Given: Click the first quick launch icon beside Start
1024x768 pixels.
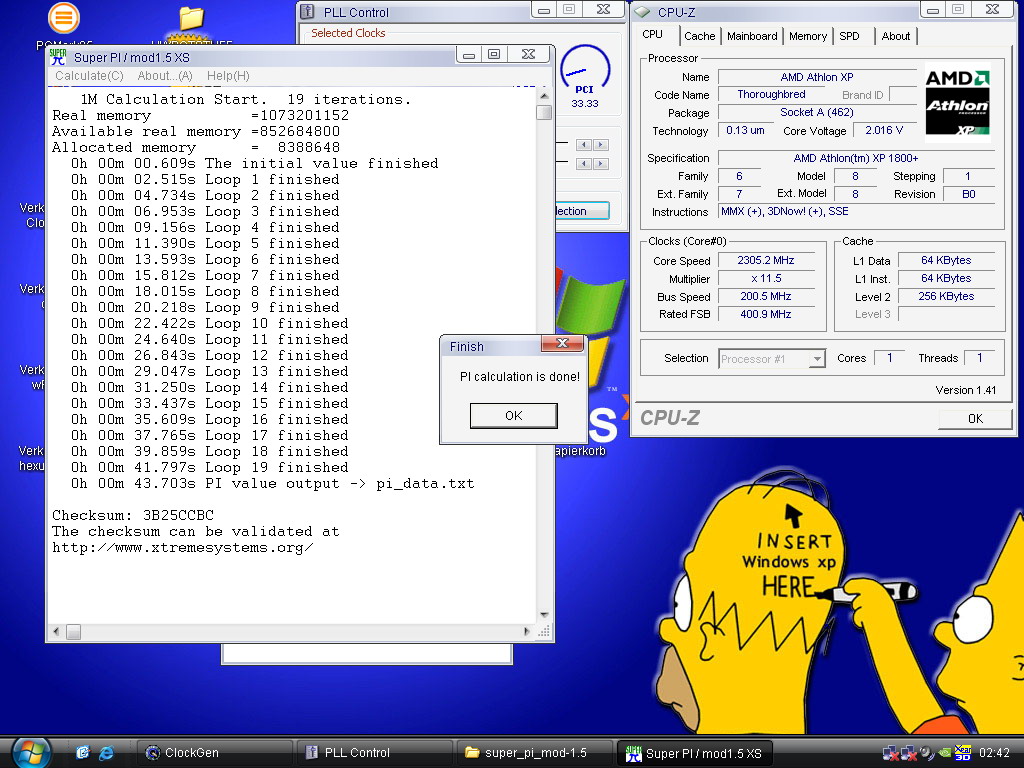Looking at the screenshot, I should point(82,752).
